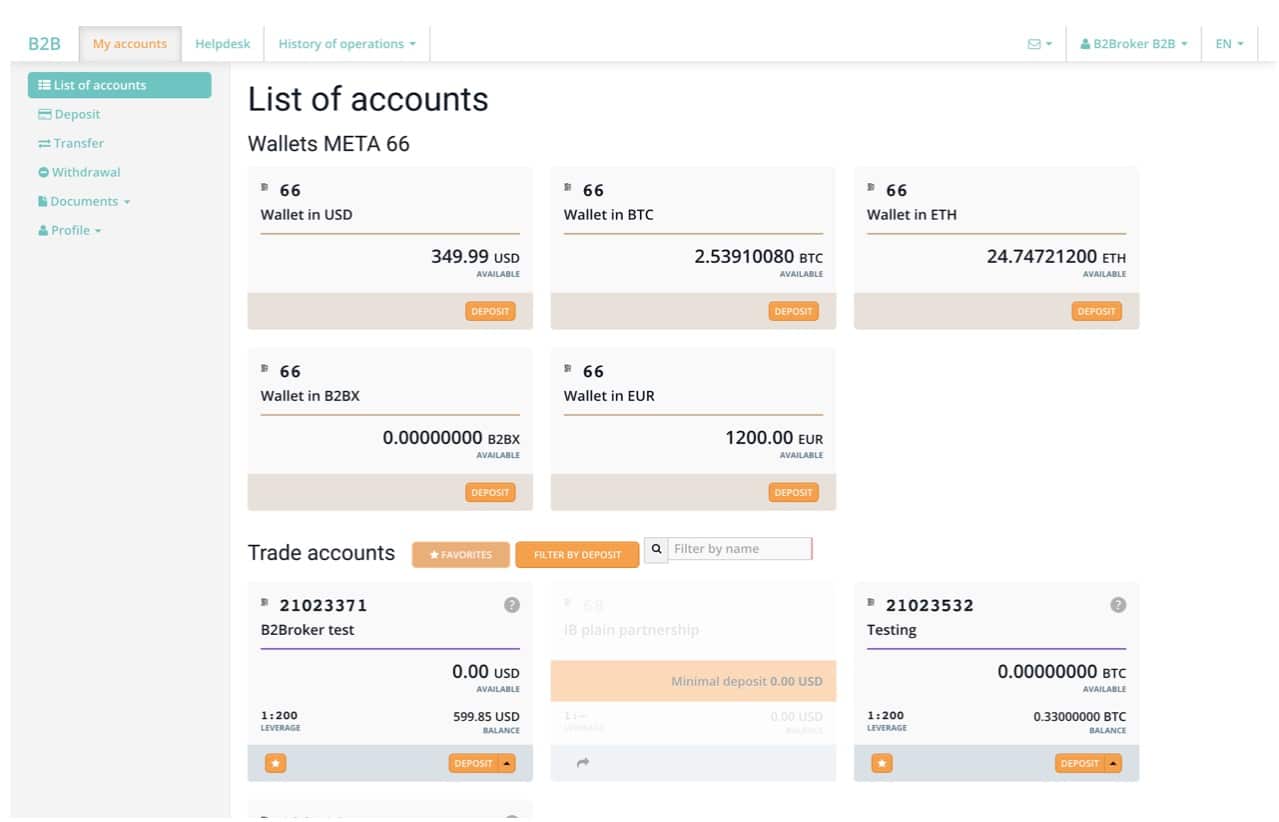
Task: Click the envelope messages icon in header
Action: click(1039, 44)
